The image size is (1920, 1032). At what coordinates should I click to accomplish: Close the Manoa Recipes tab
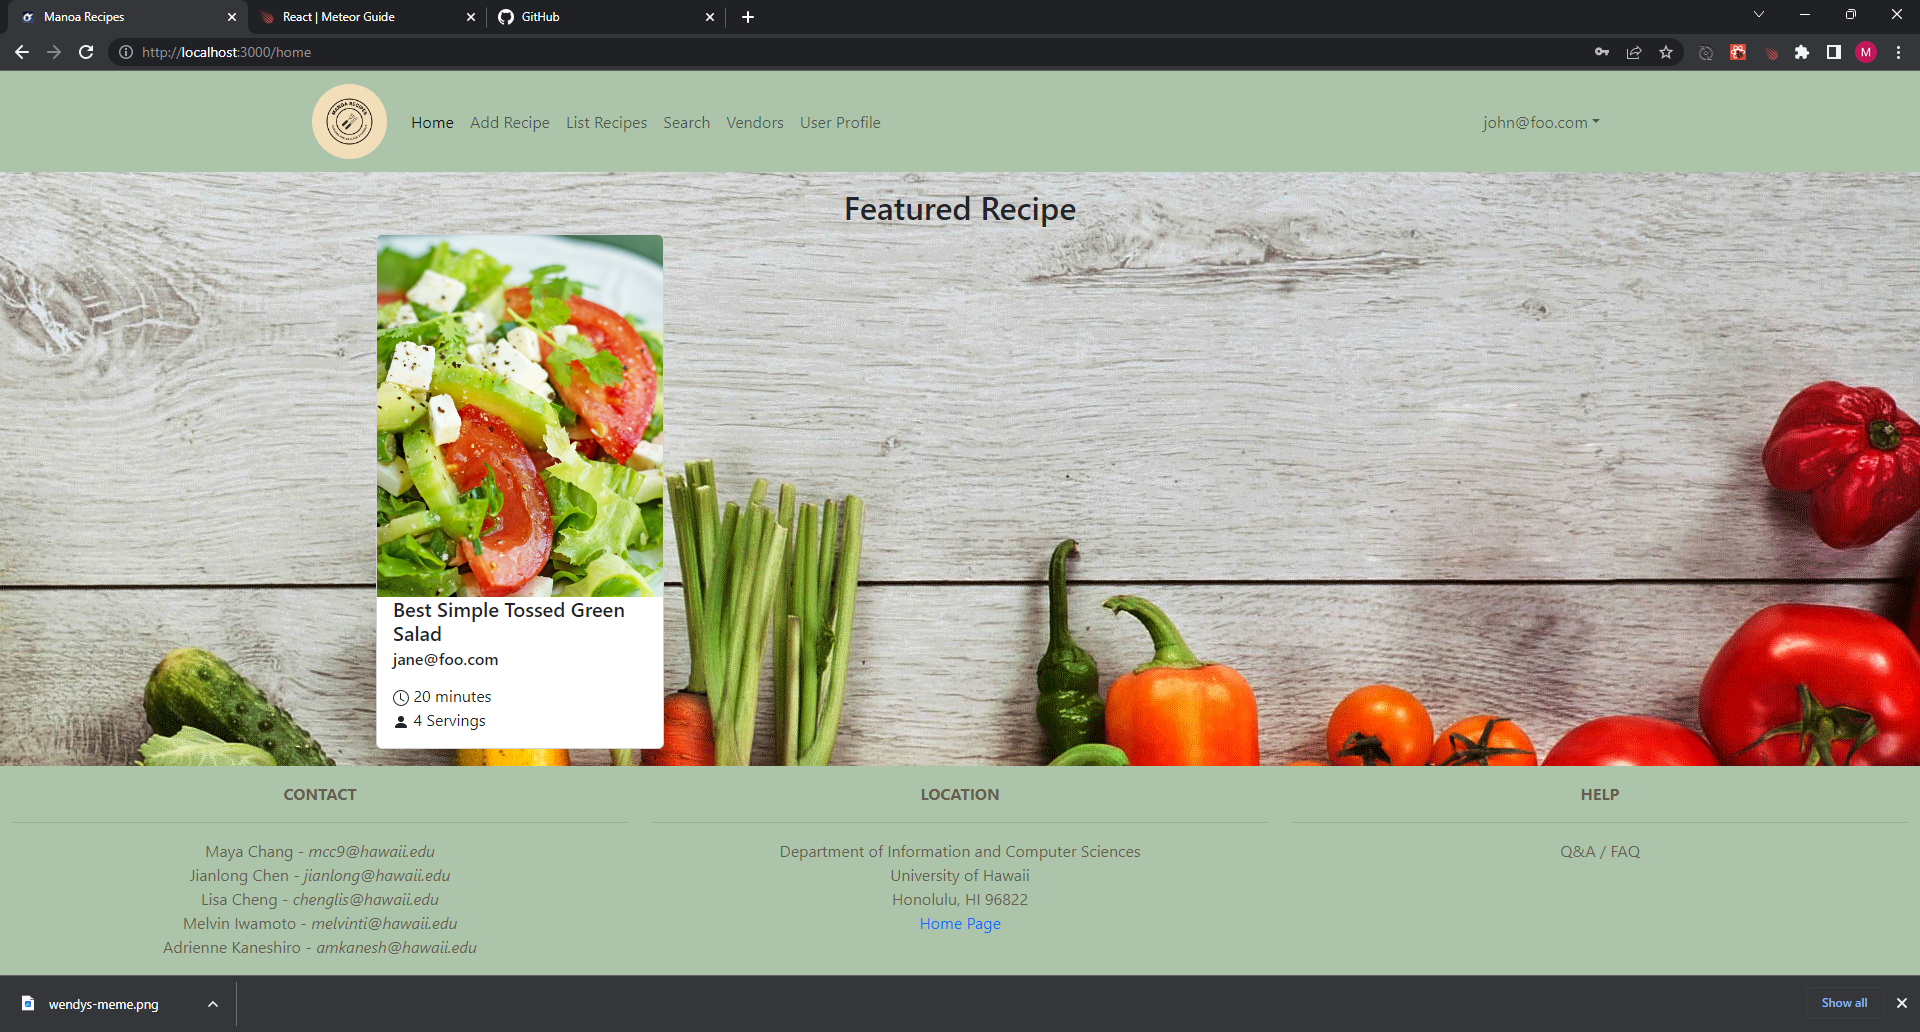pyautogui.click(x=232, y=17)
